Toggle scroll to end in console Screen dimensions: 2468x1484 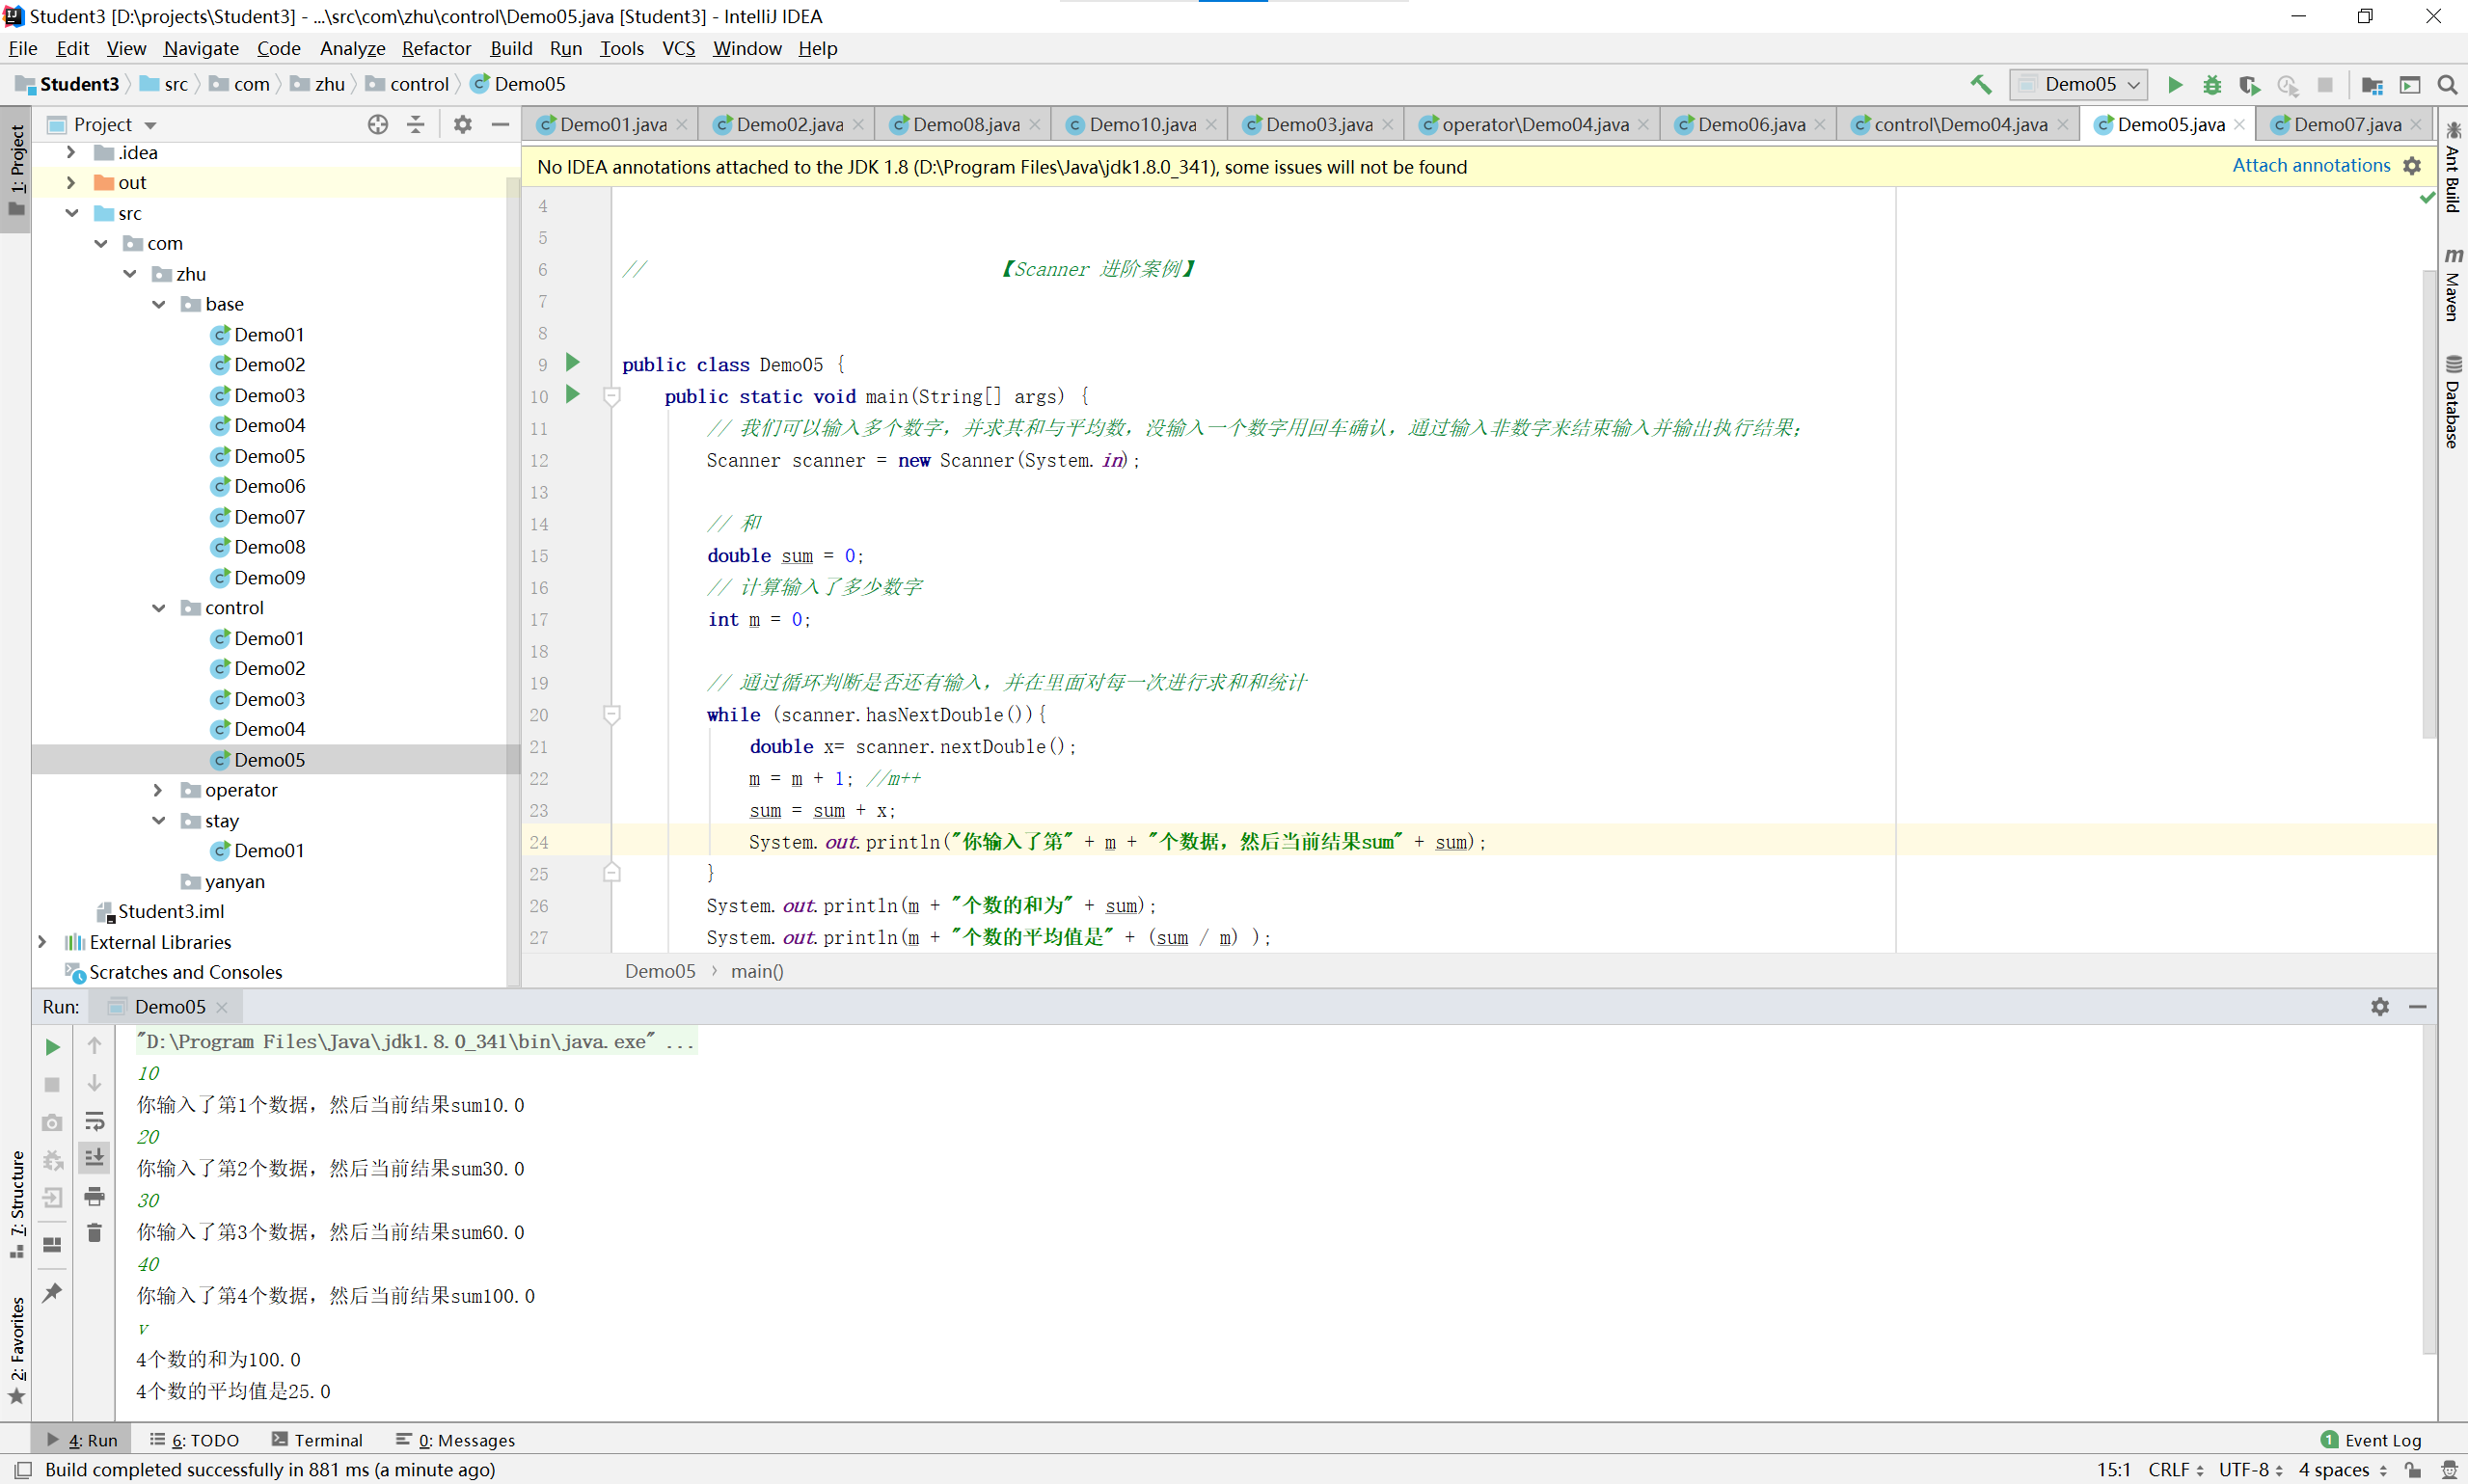click(94, 1157)
